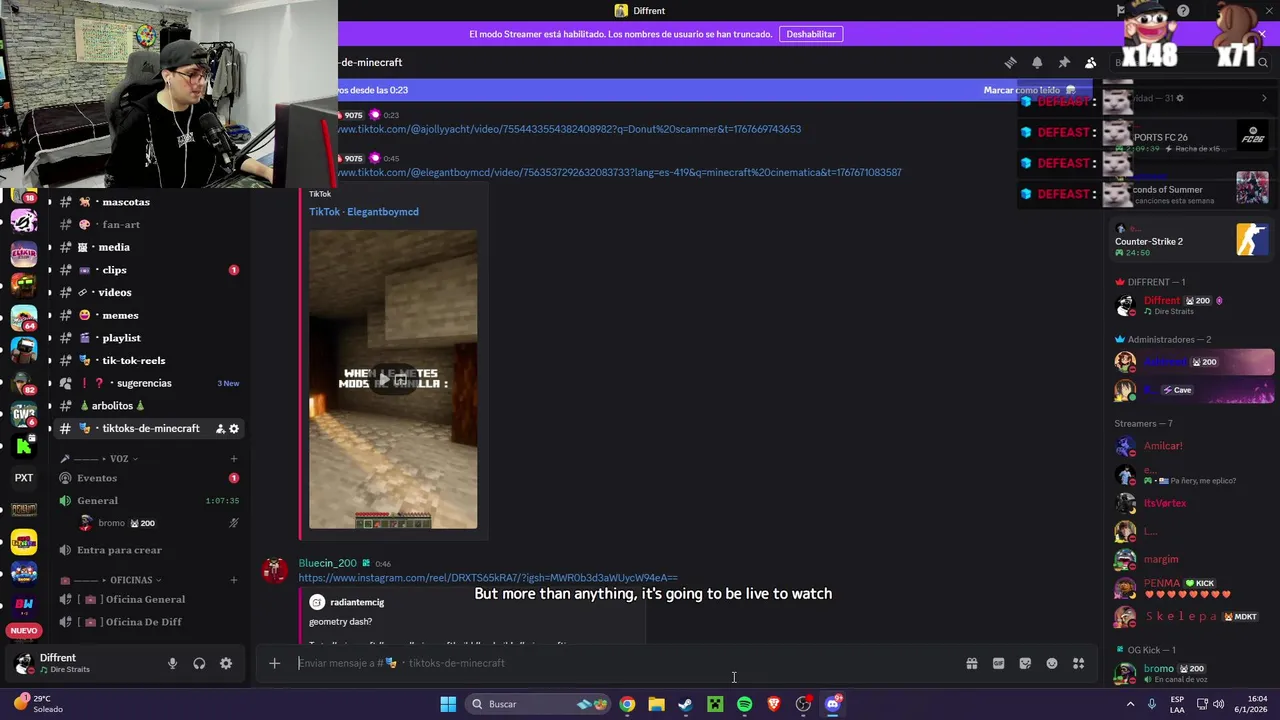Open the media channel
This screenshot has width=1280, height=720.
click(148, 247)
